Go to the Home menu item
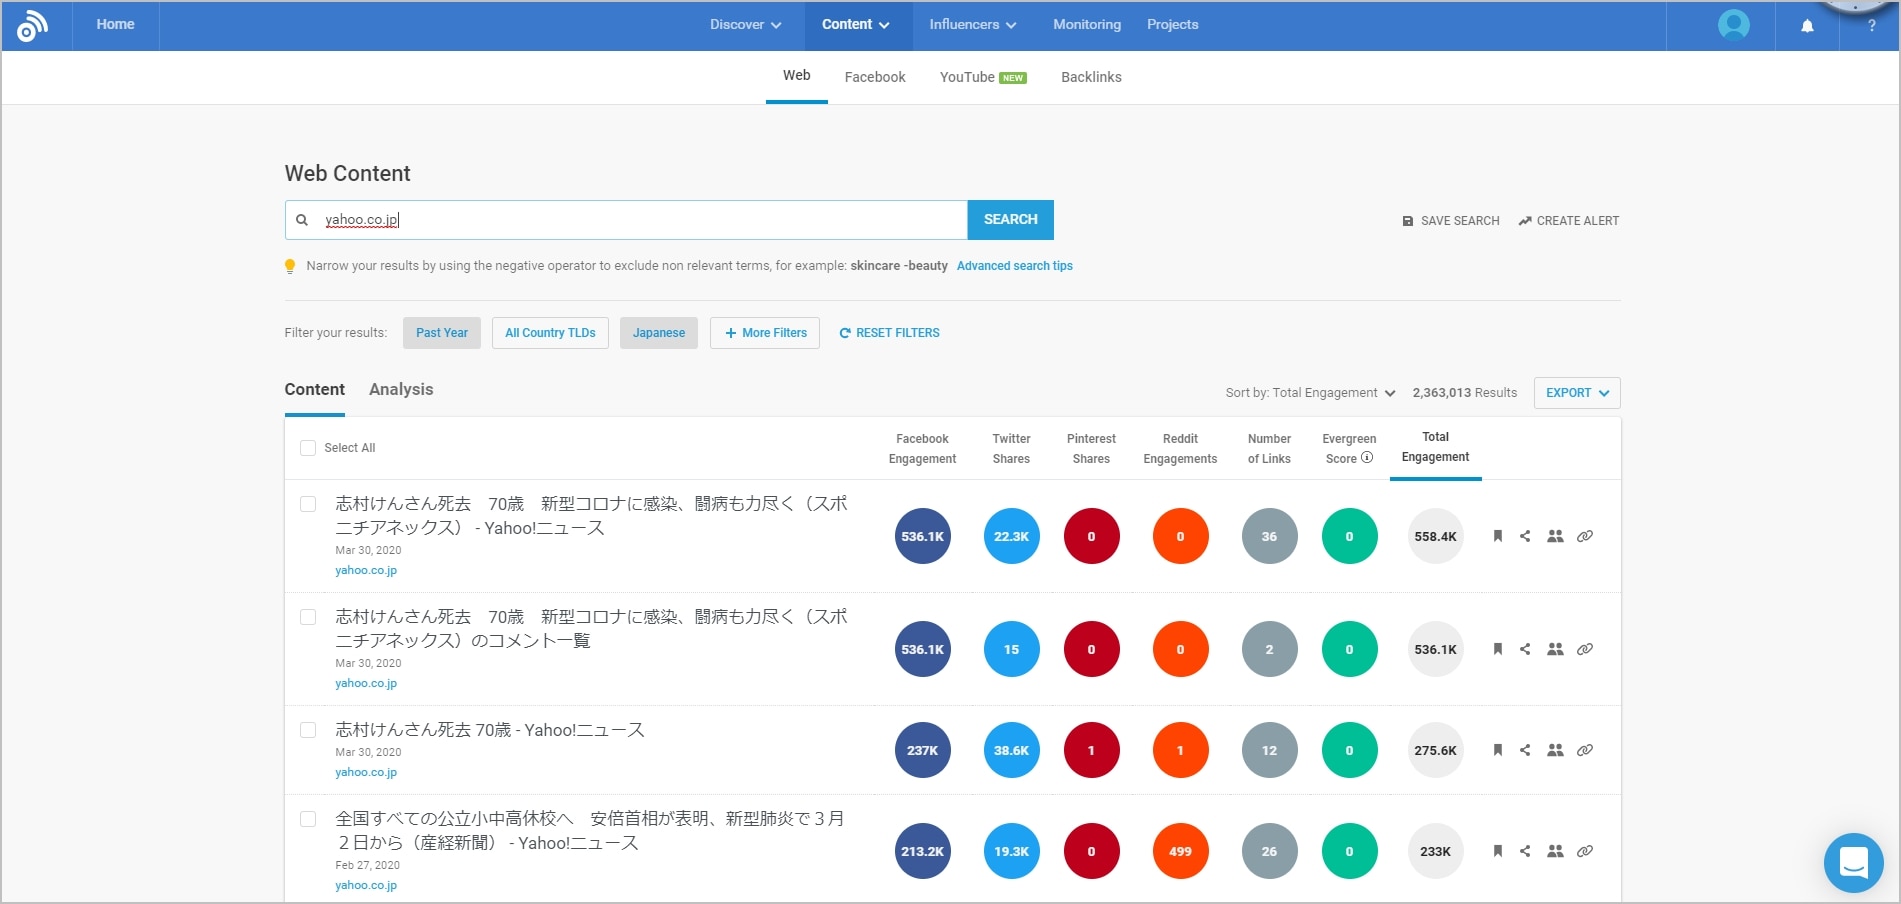The image size is (1901, 904). (115, 25)
